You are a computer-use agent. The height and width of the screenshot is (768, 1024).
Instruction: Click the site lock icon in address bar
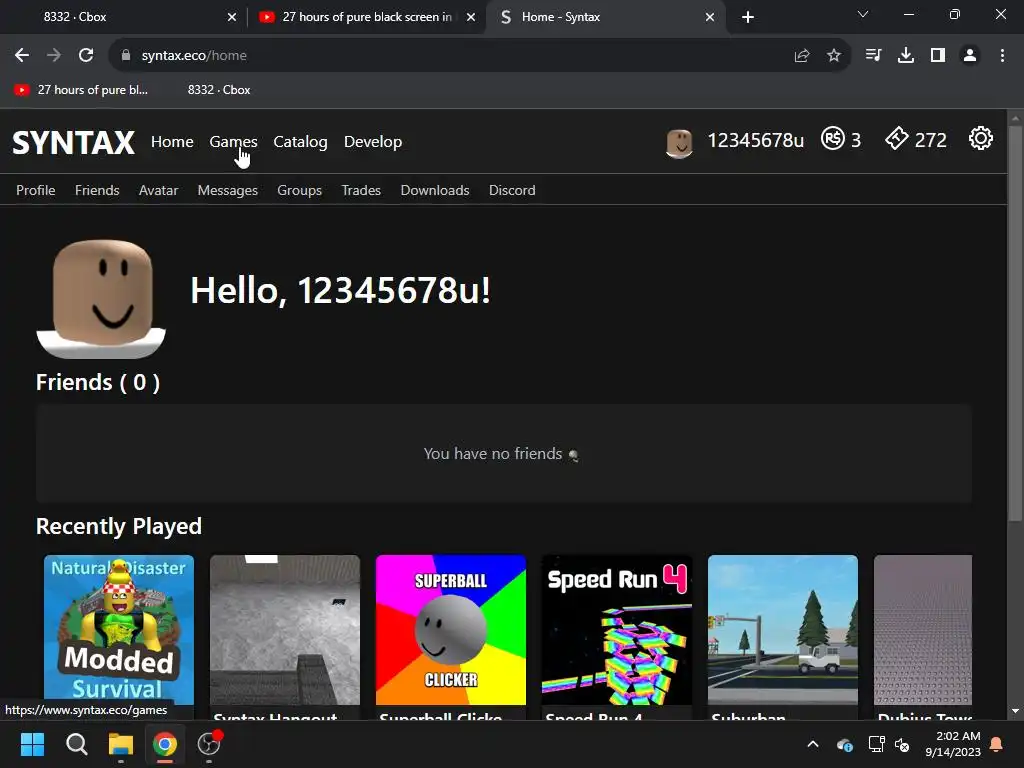pos(126,56)
